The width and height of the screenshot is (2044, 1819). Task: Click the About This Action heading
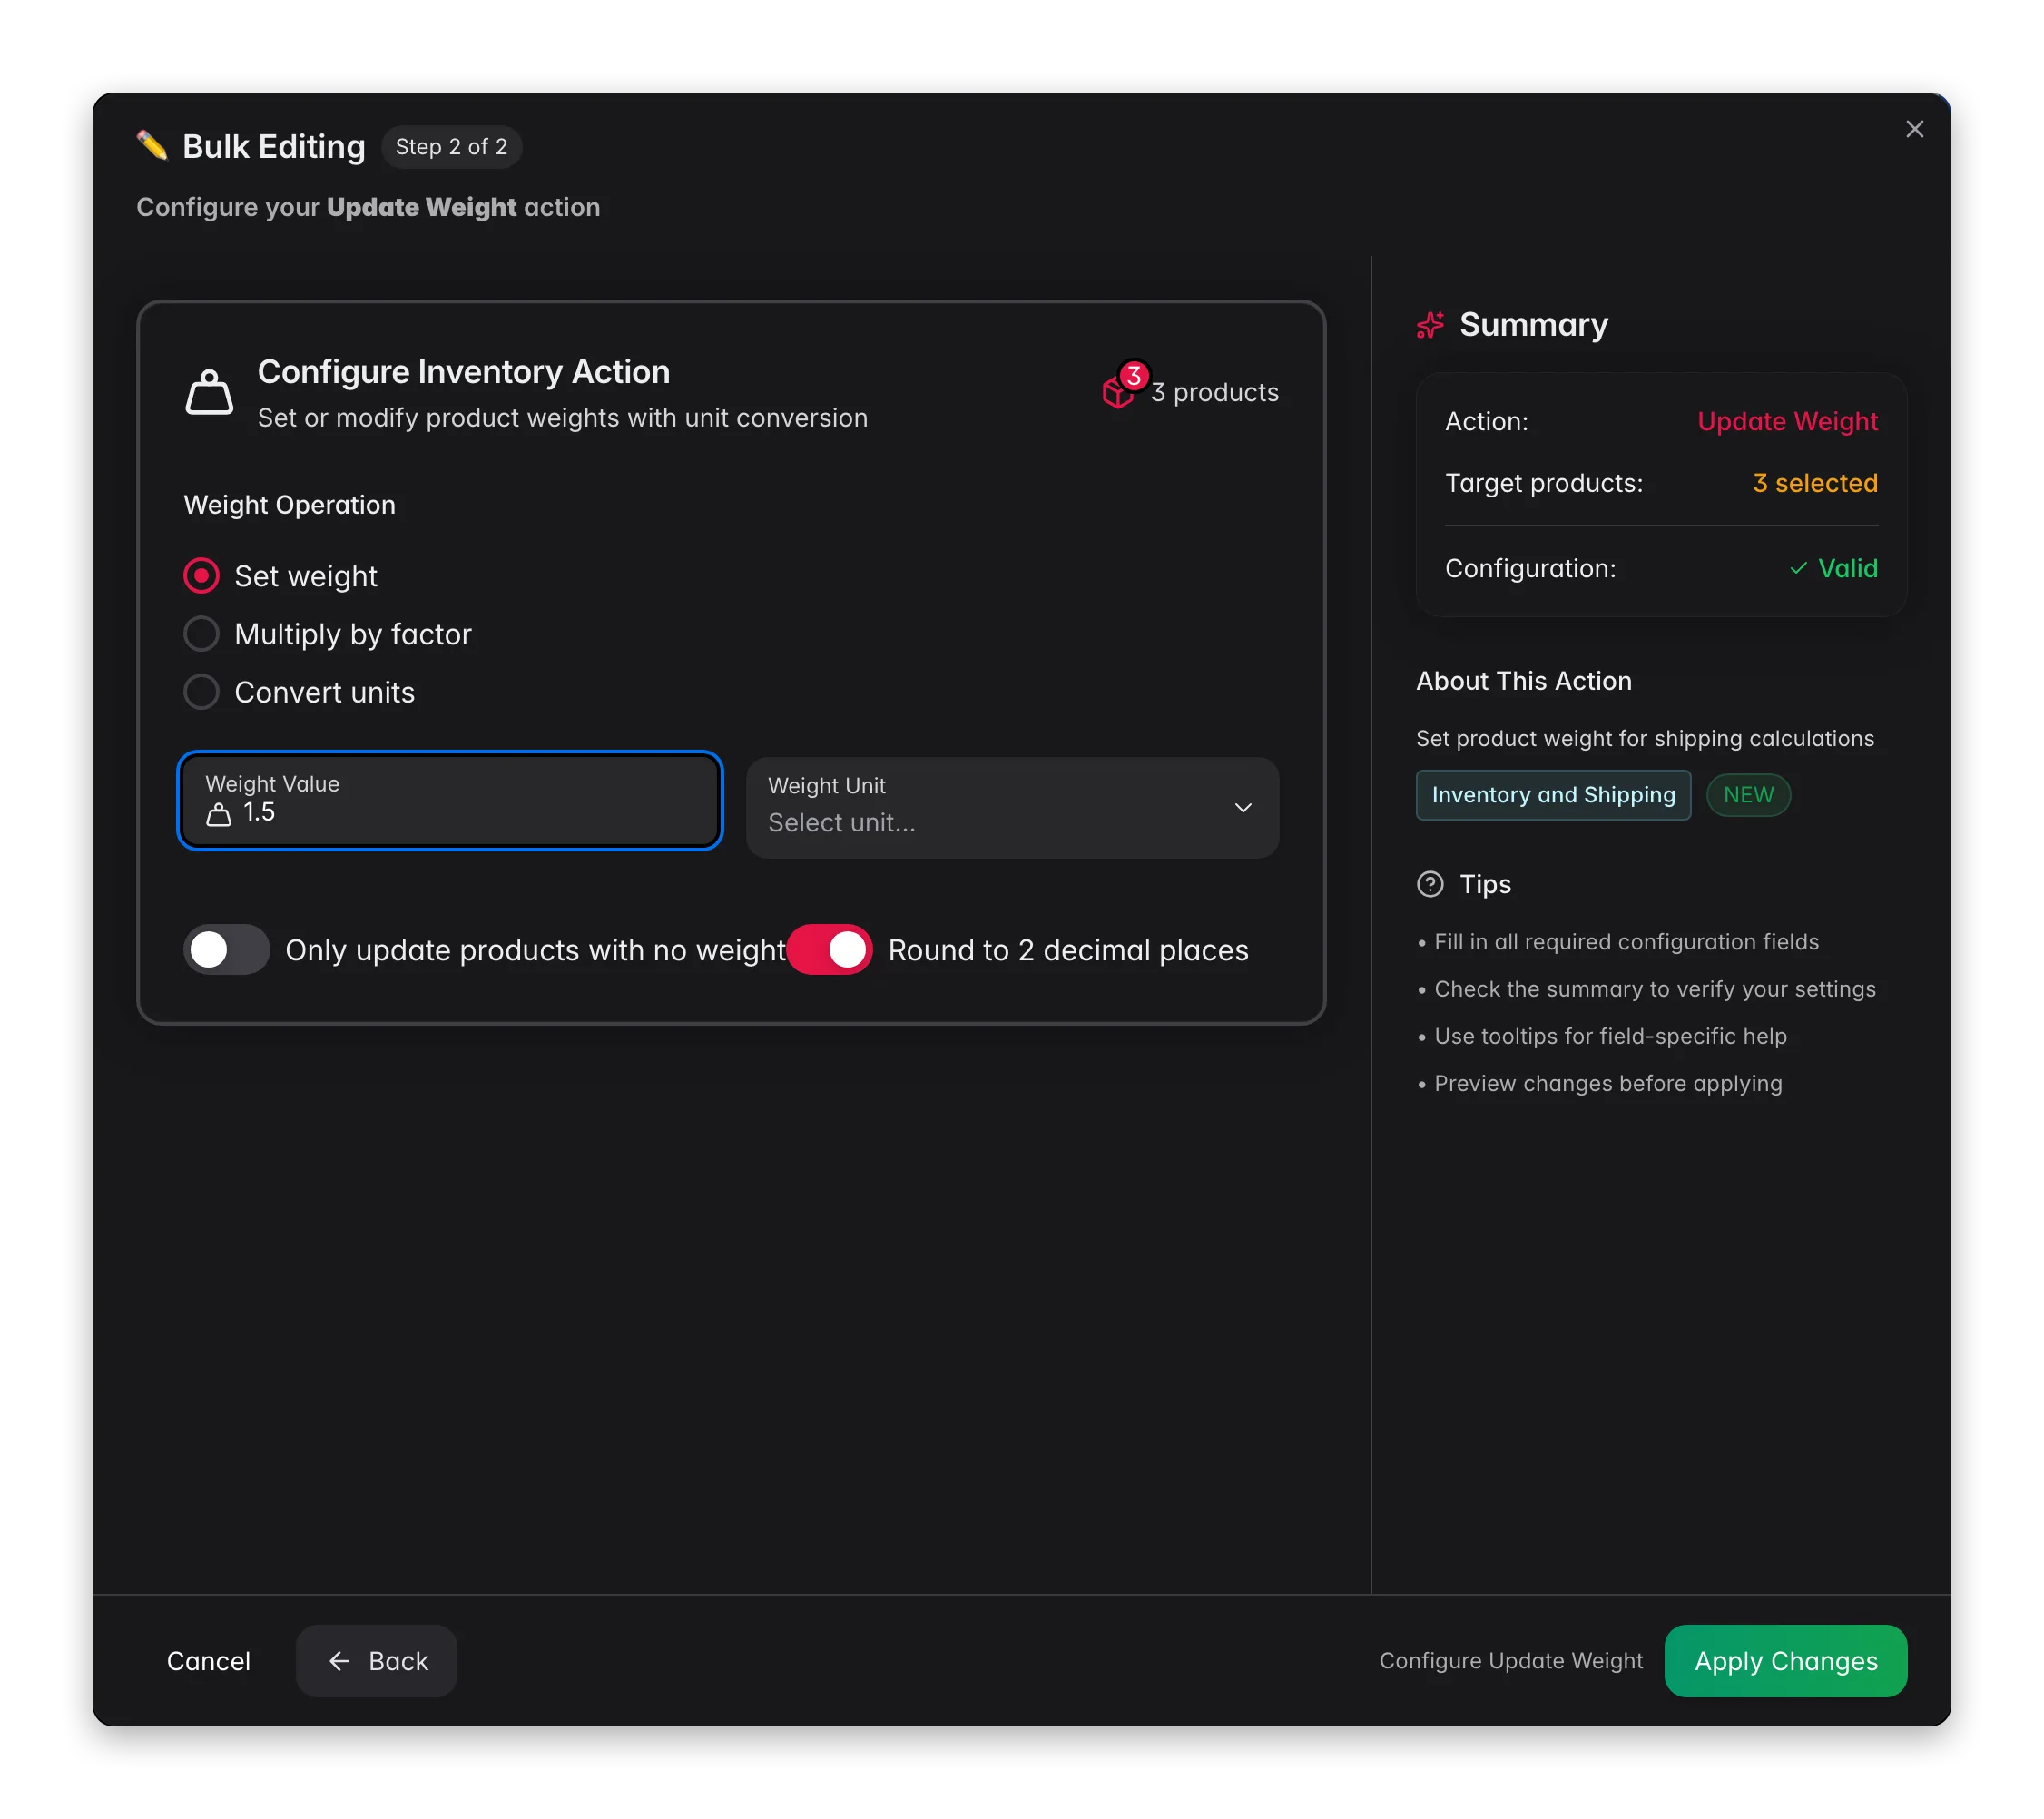point(1523,681)
